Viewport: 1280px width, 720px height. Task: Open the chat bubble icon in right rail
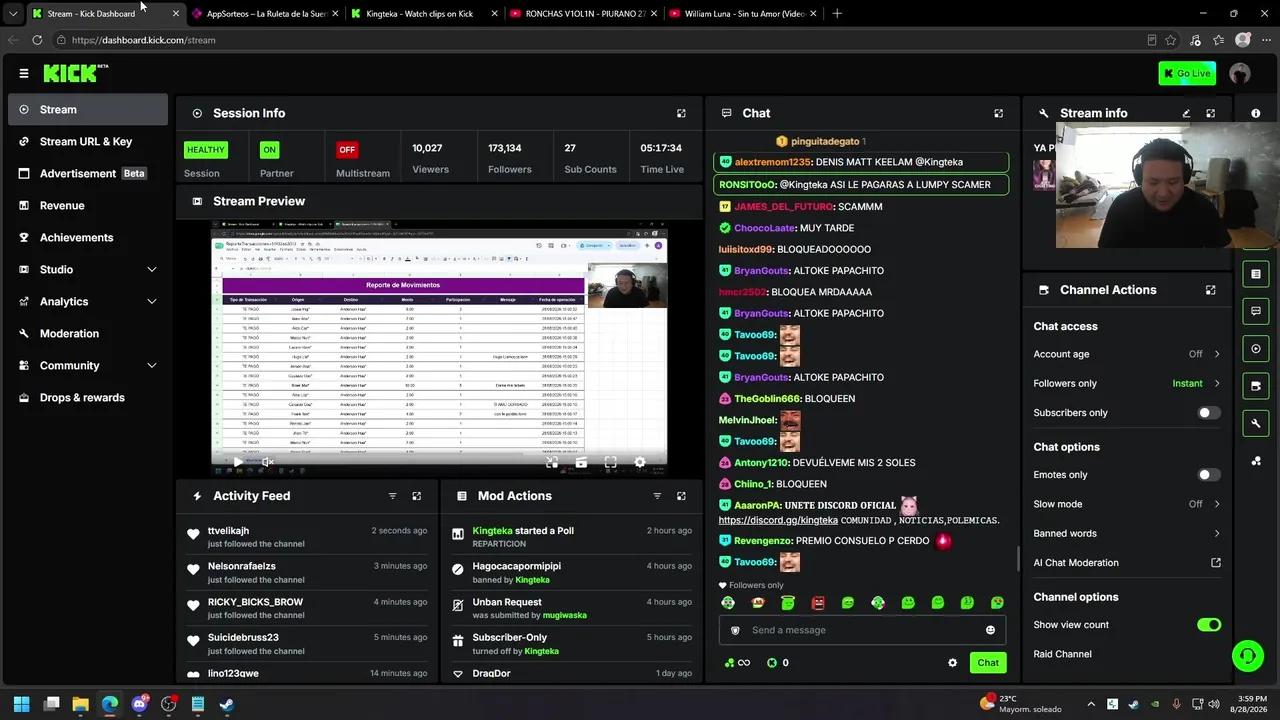click(x=1256, y=312)
